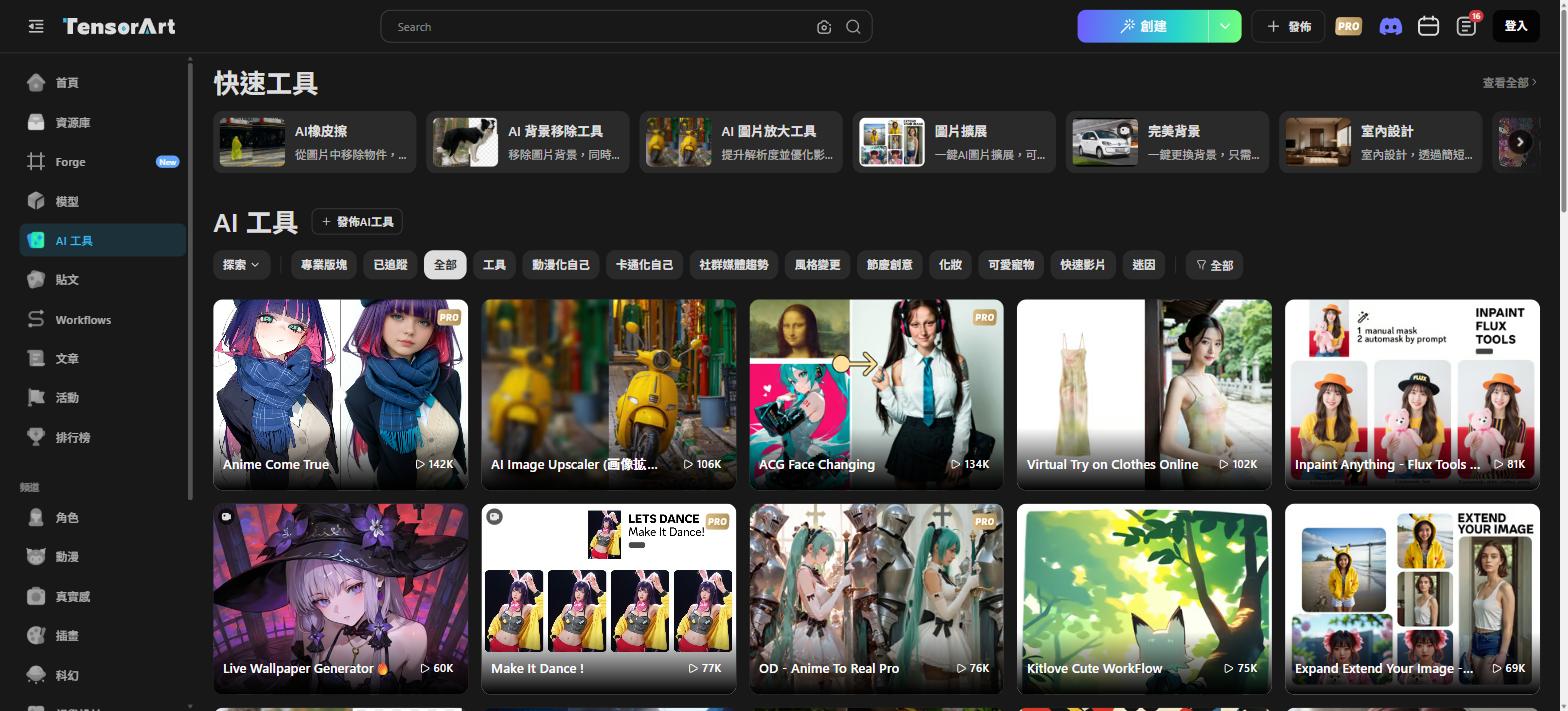Click 發佈AI工具 publish tool button

(x=357, y=222)
